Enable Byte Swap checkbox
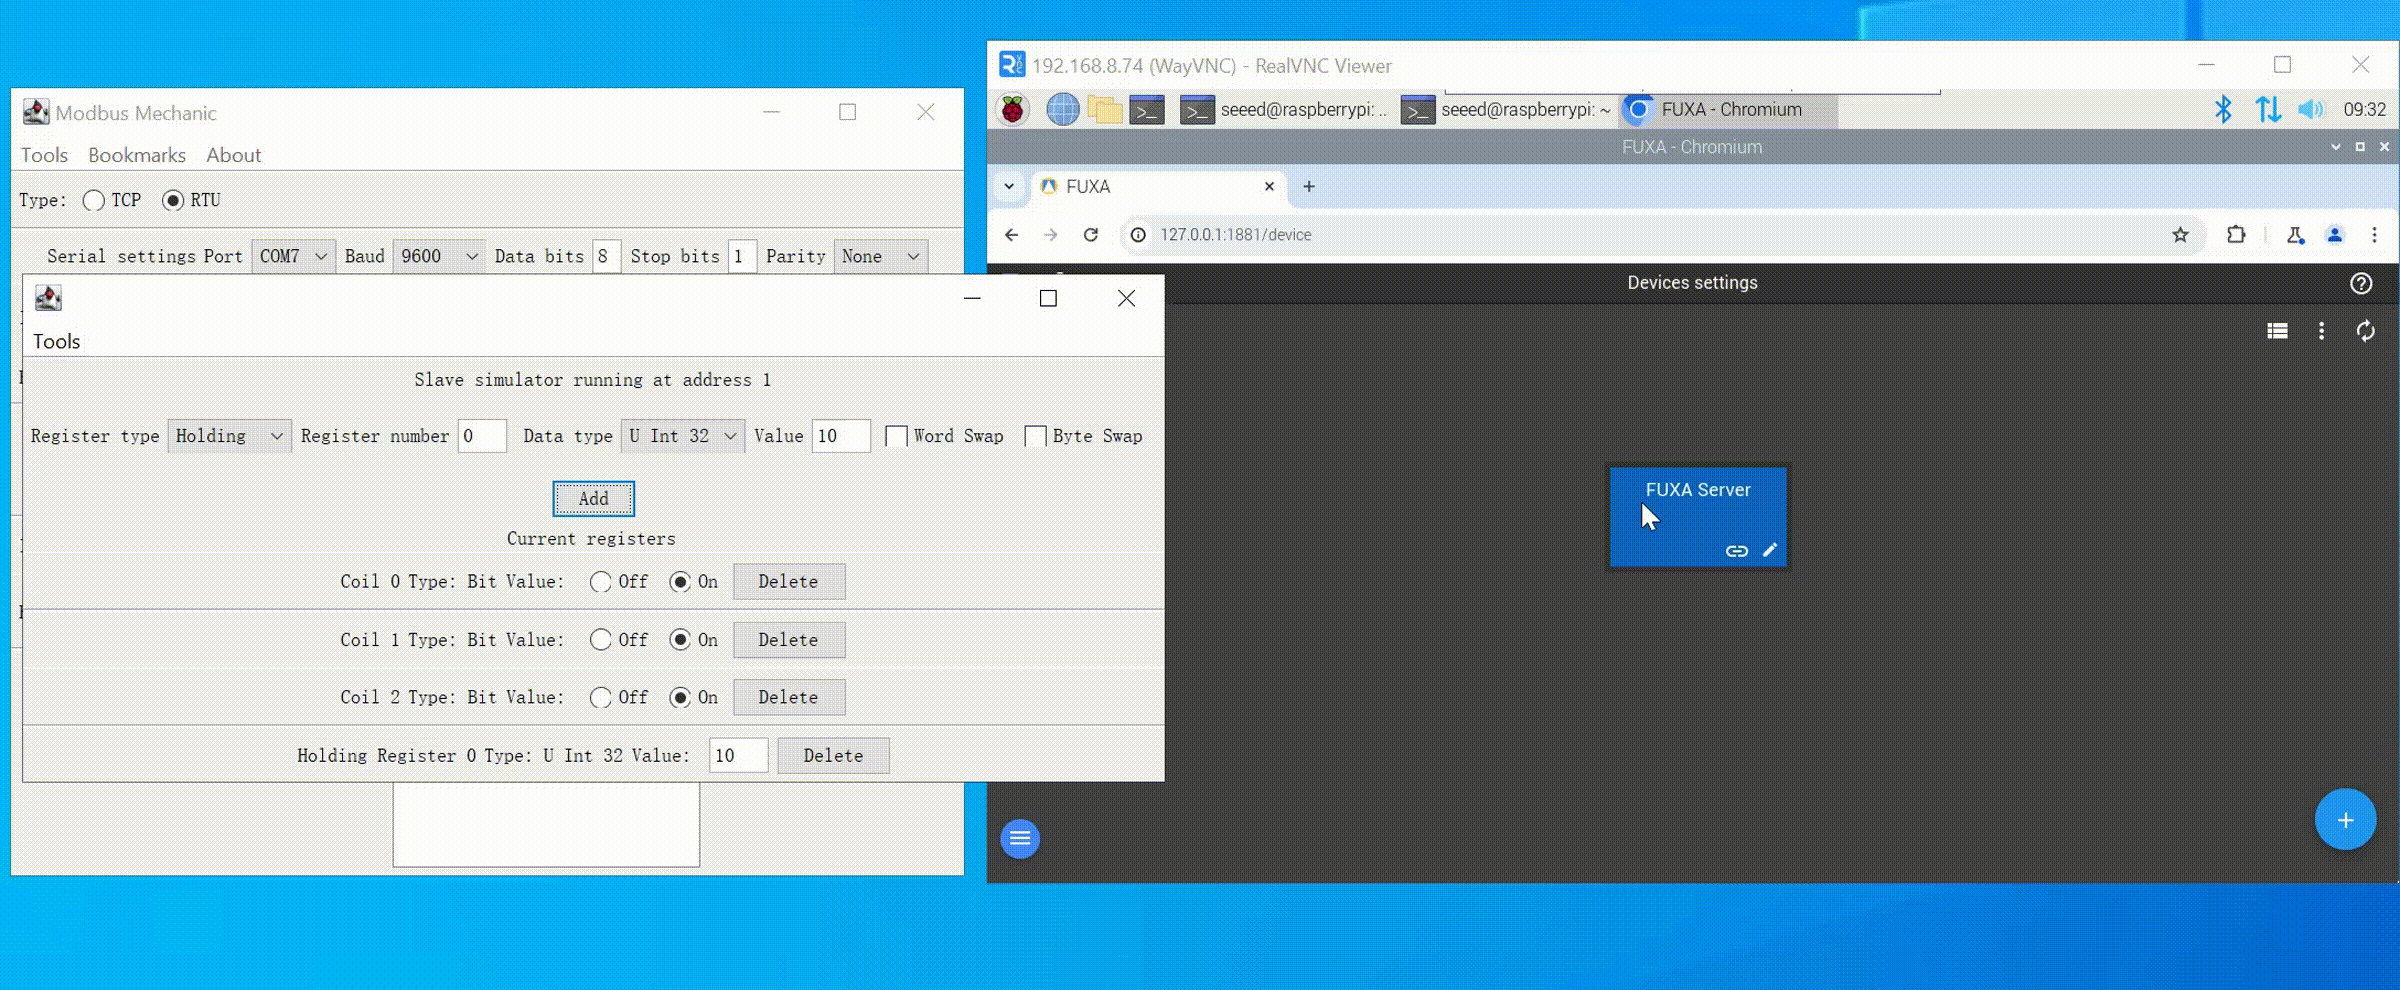This screenshot has width=2400, height=990. pyautogui.click(x=1036, y=437)
